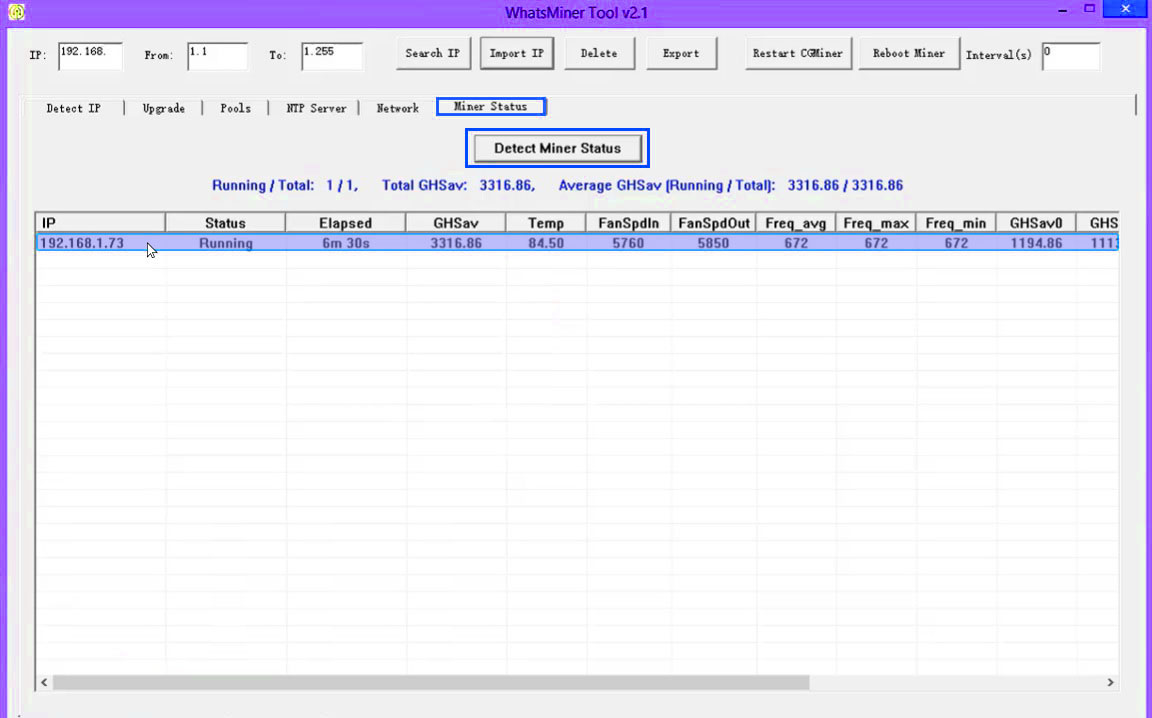
Task: Click the To range input field
Action: [332, 57]
